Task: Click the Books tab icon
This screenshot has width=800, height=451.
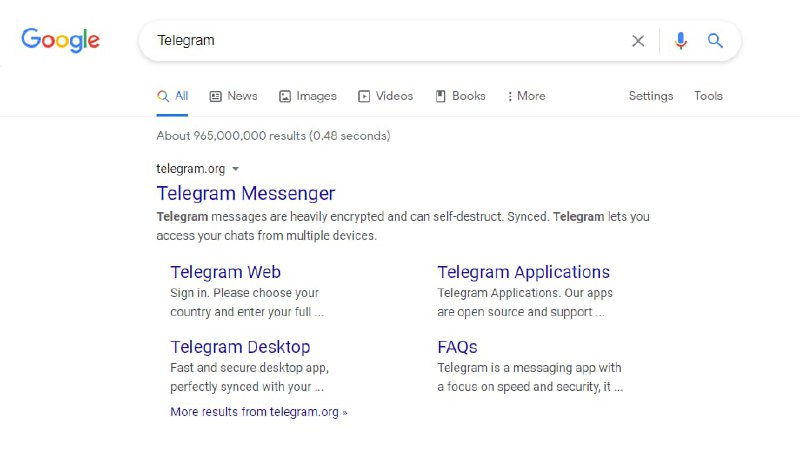Action: (x=440, y=96)
